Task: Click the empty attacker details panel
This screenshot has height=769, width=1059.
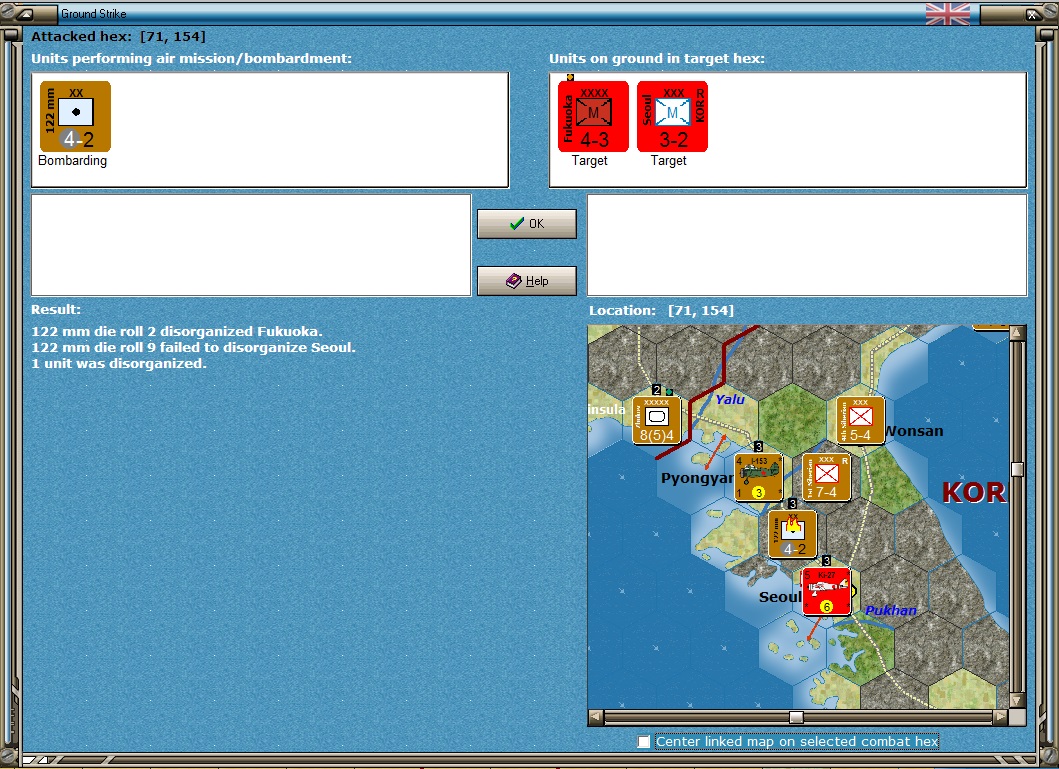Action: pos(251,245)
